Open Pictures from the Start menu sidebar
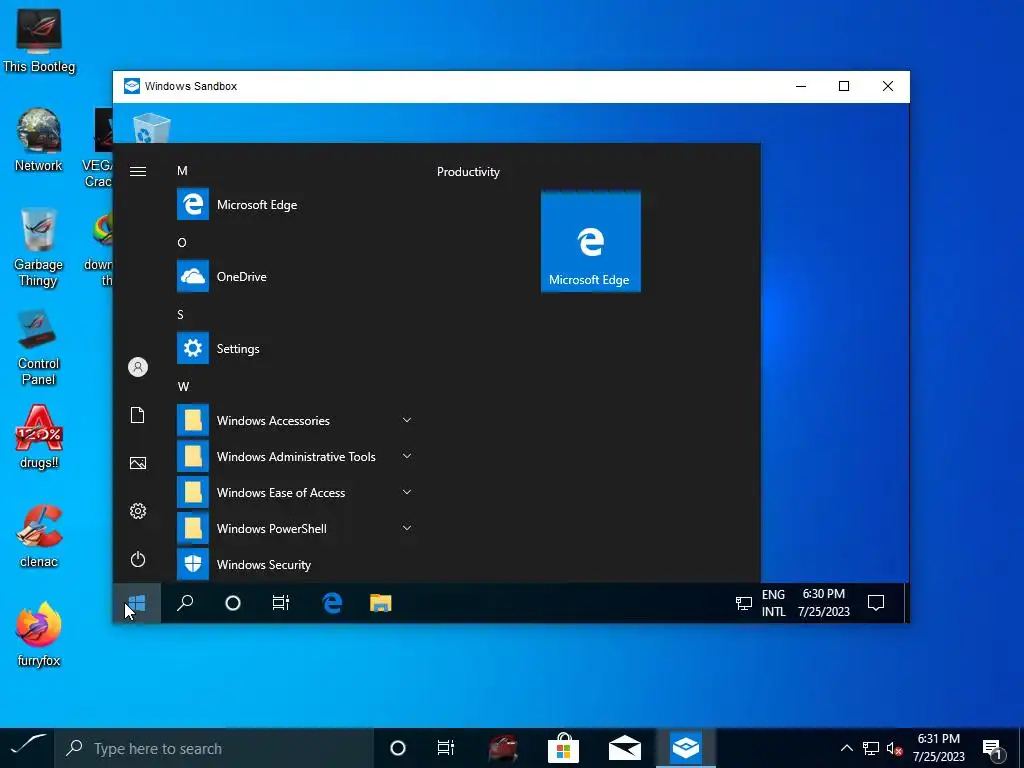The height and width of the screenshot is (768, 1024). click(x=138, y=463)
